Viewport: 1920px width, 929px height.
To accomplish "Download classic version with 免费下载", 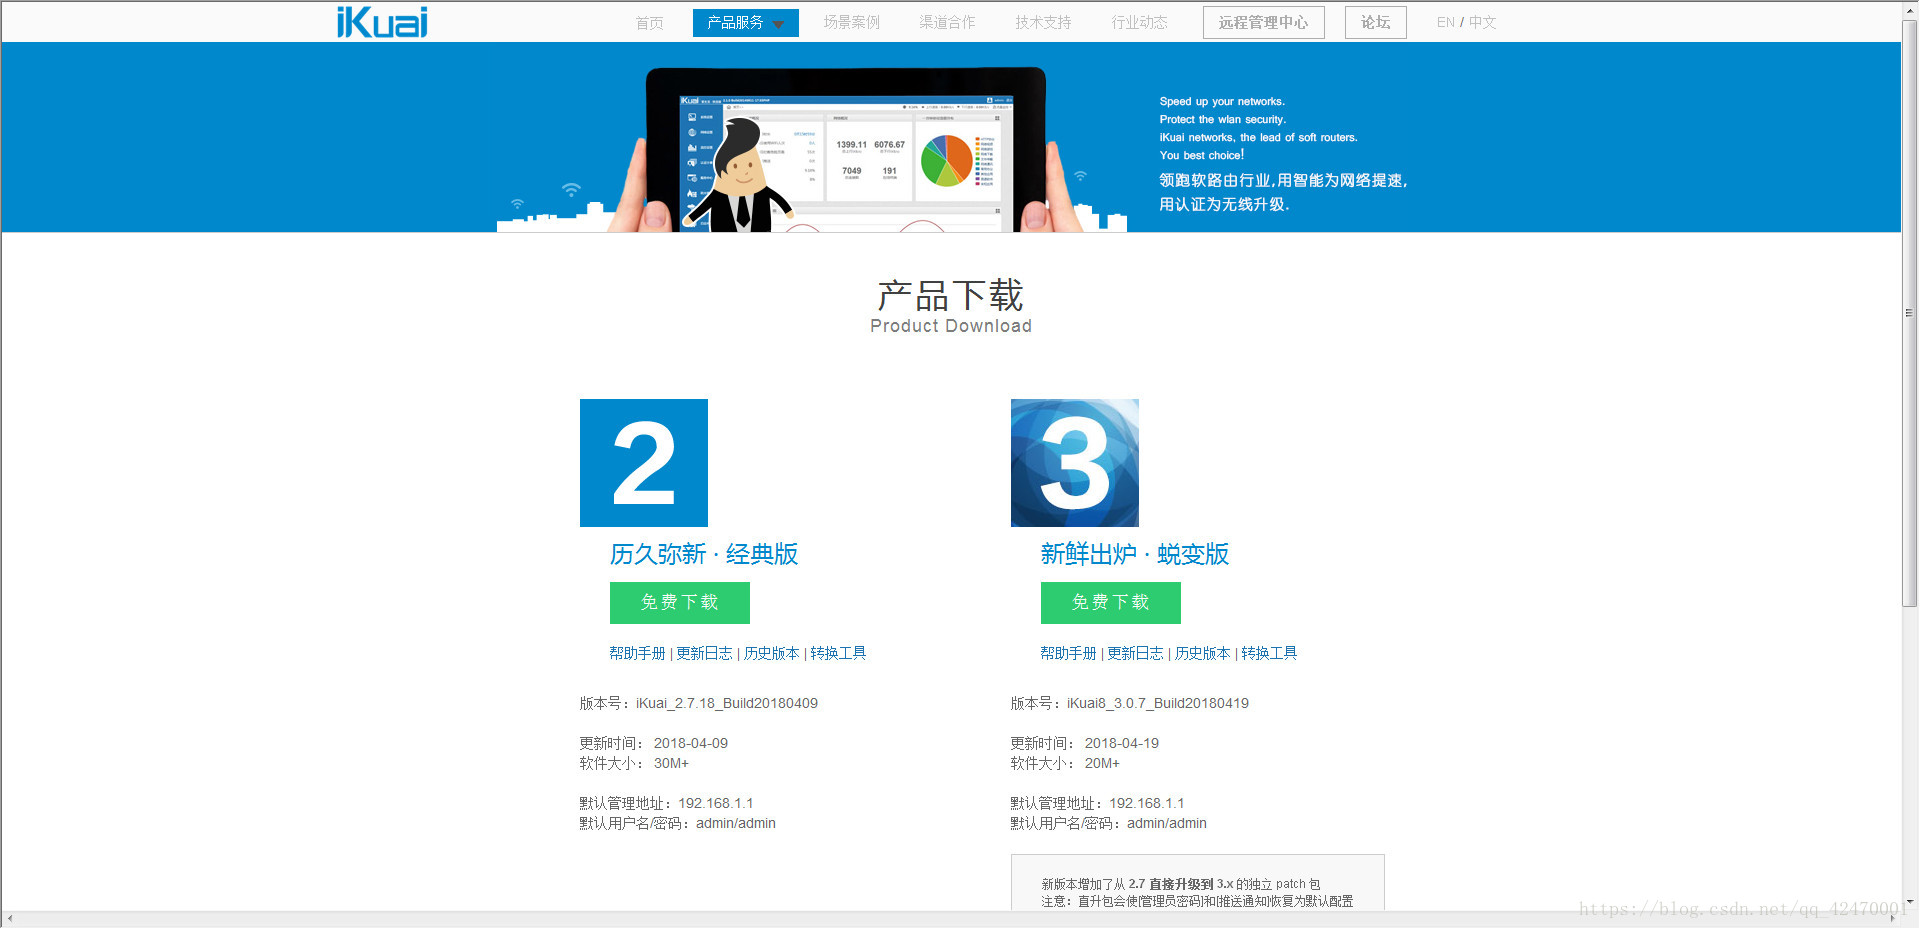I will click(x=680, y=602).
